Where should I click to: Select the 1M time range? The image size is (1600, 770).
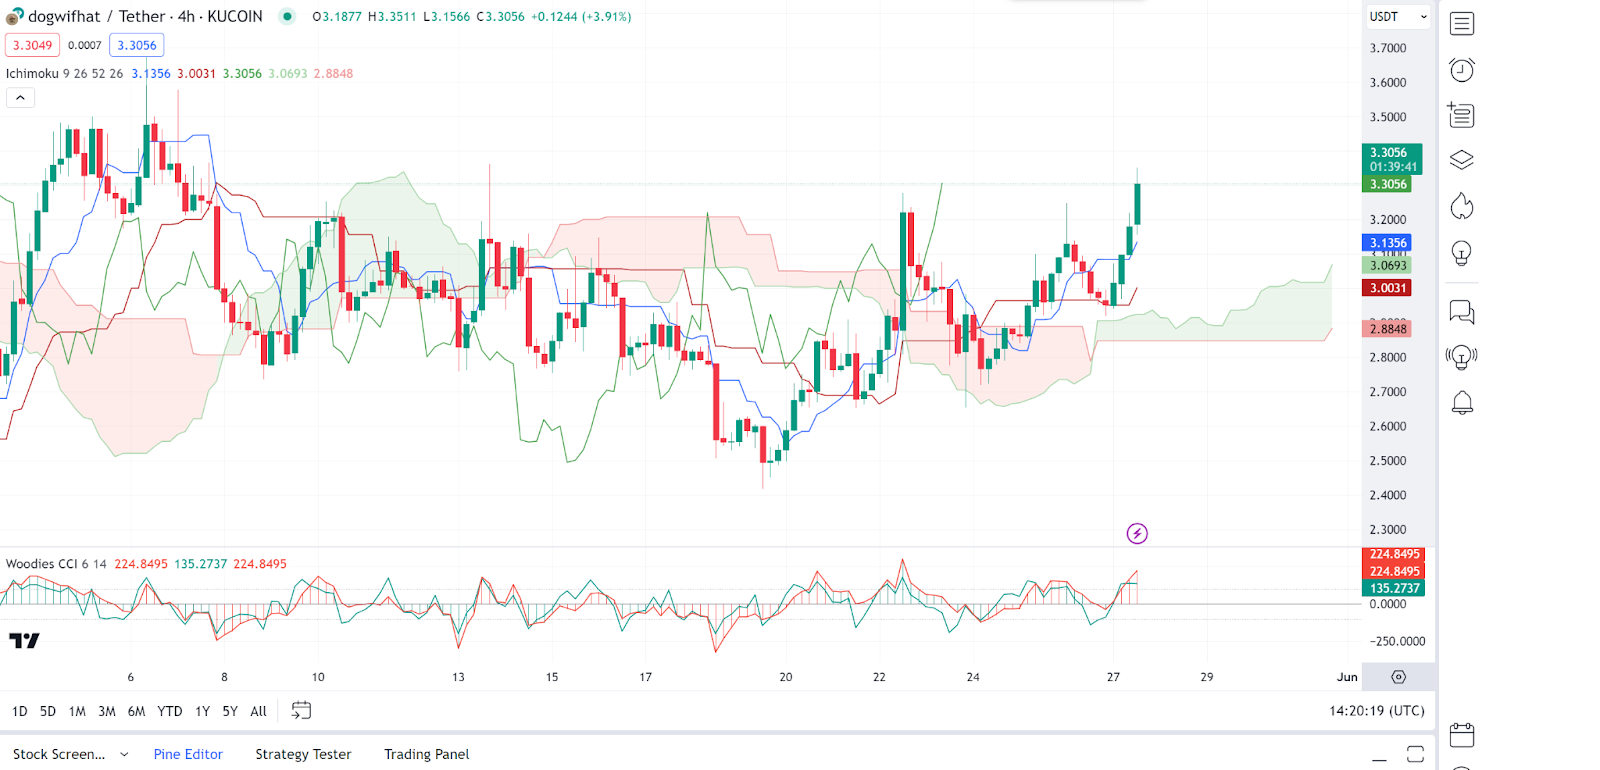coord(77,711)
